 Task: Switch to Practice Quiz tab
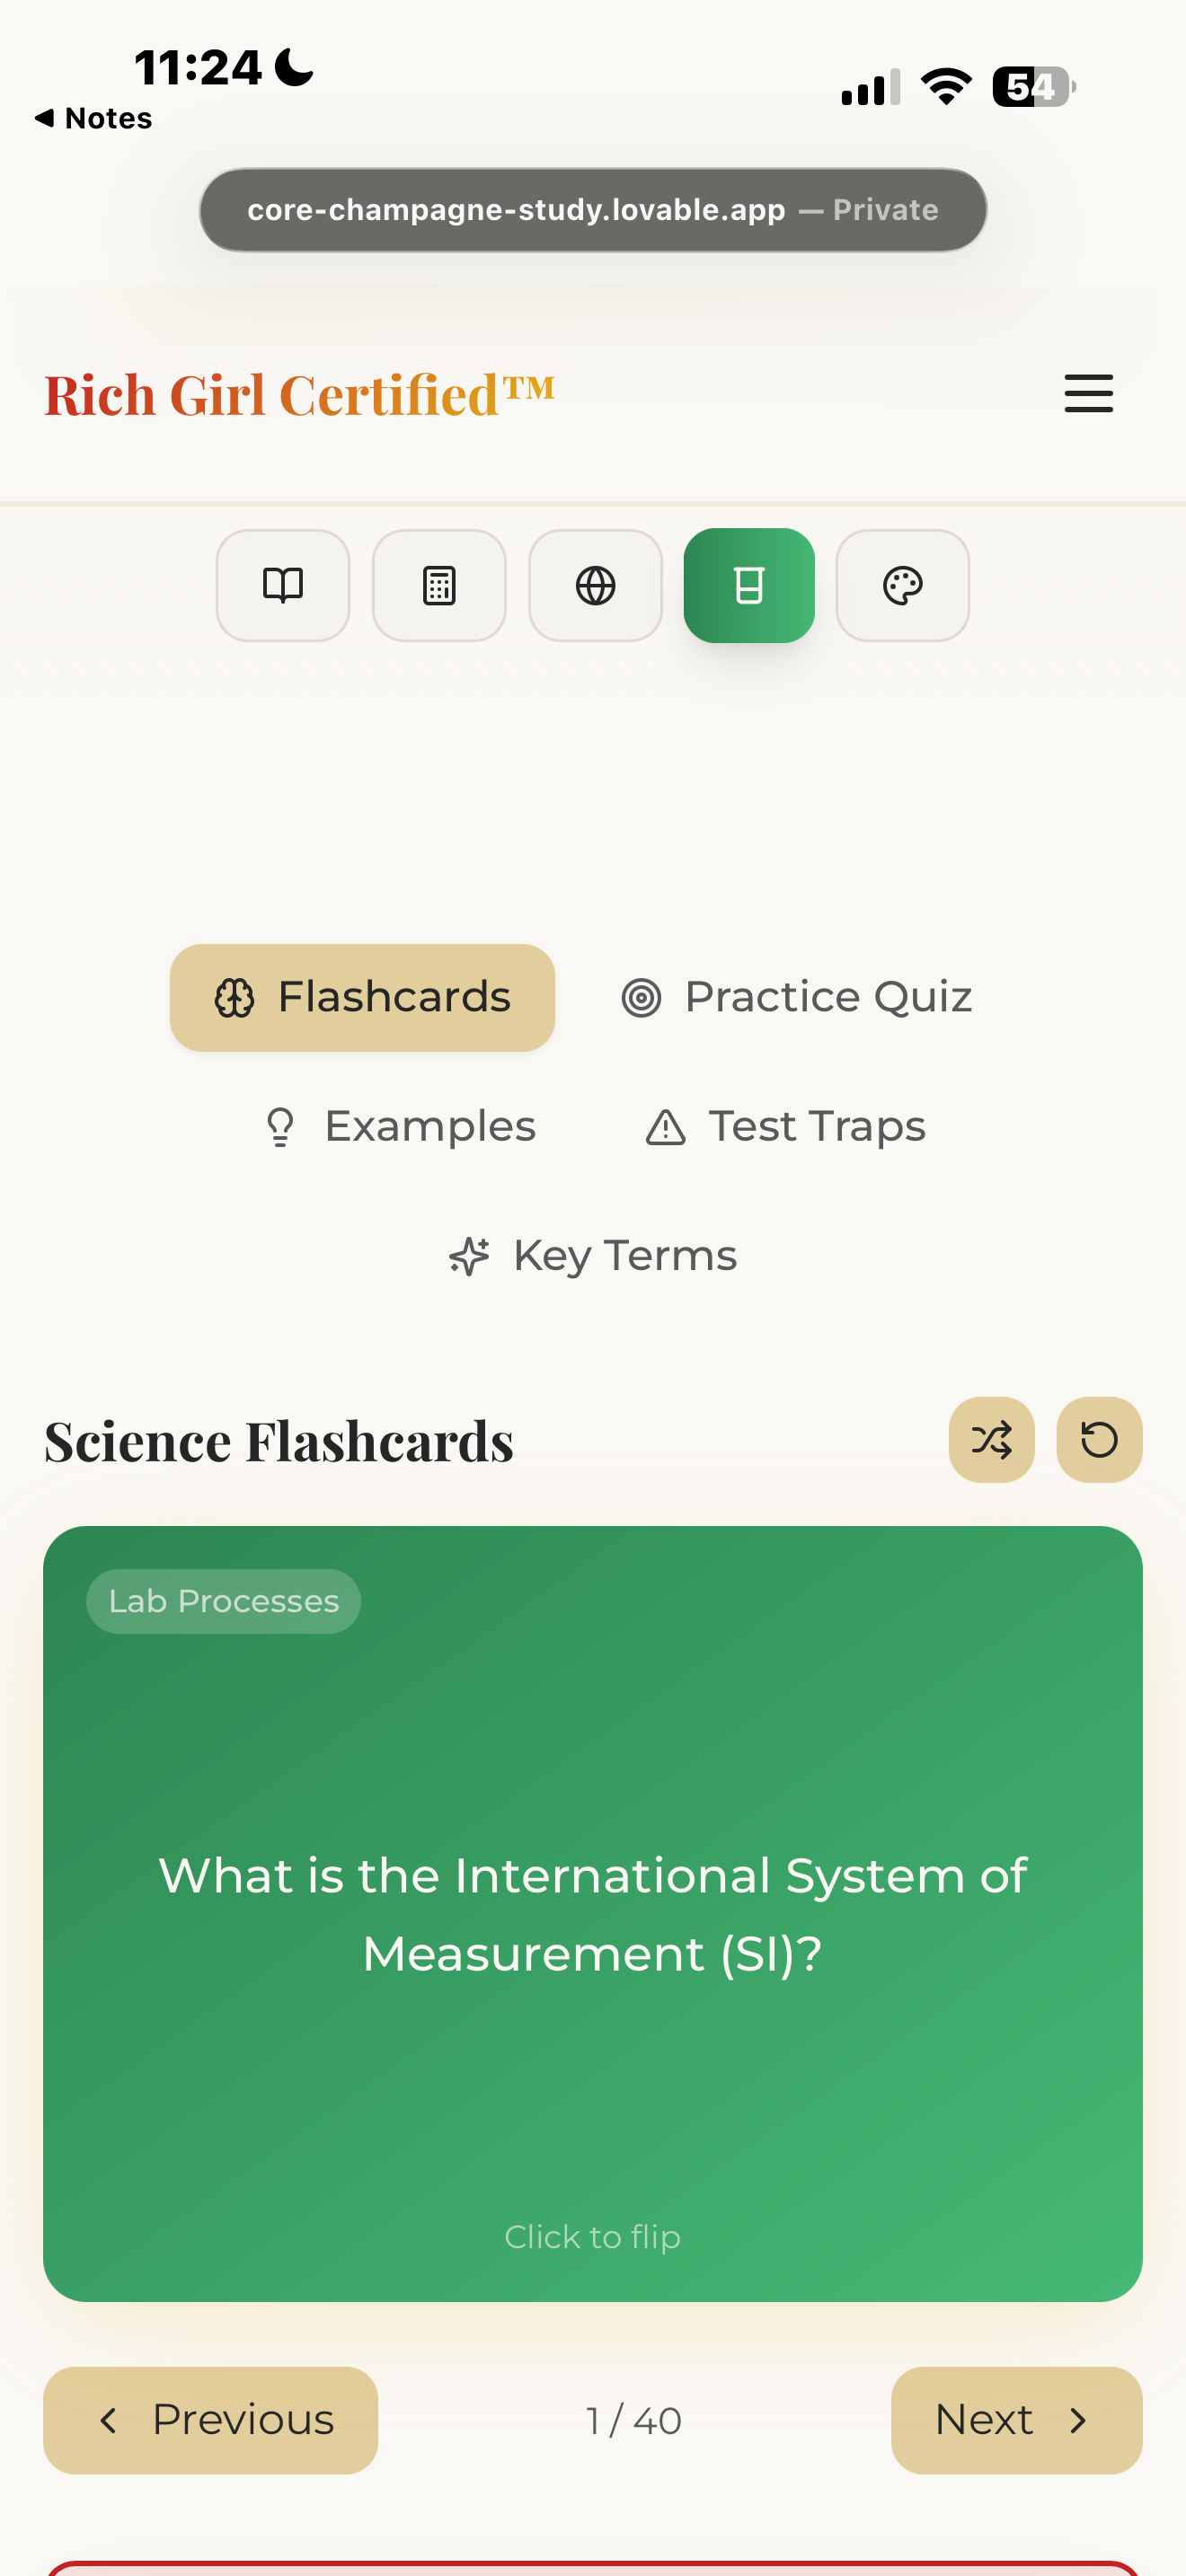(797, 997)
